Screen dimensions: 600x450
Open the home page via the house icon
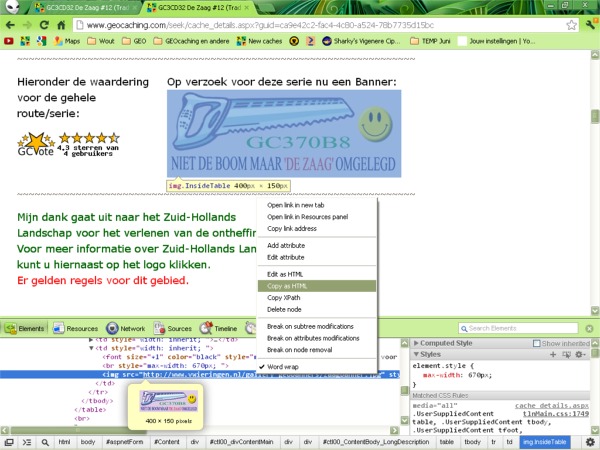coord(61,25)
